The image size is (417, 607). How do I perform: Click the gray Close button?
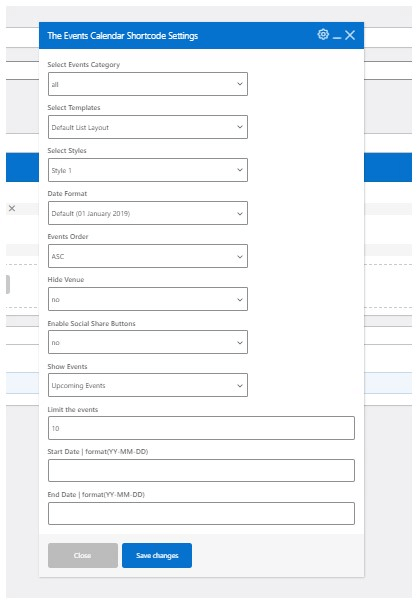click(83, 556)
